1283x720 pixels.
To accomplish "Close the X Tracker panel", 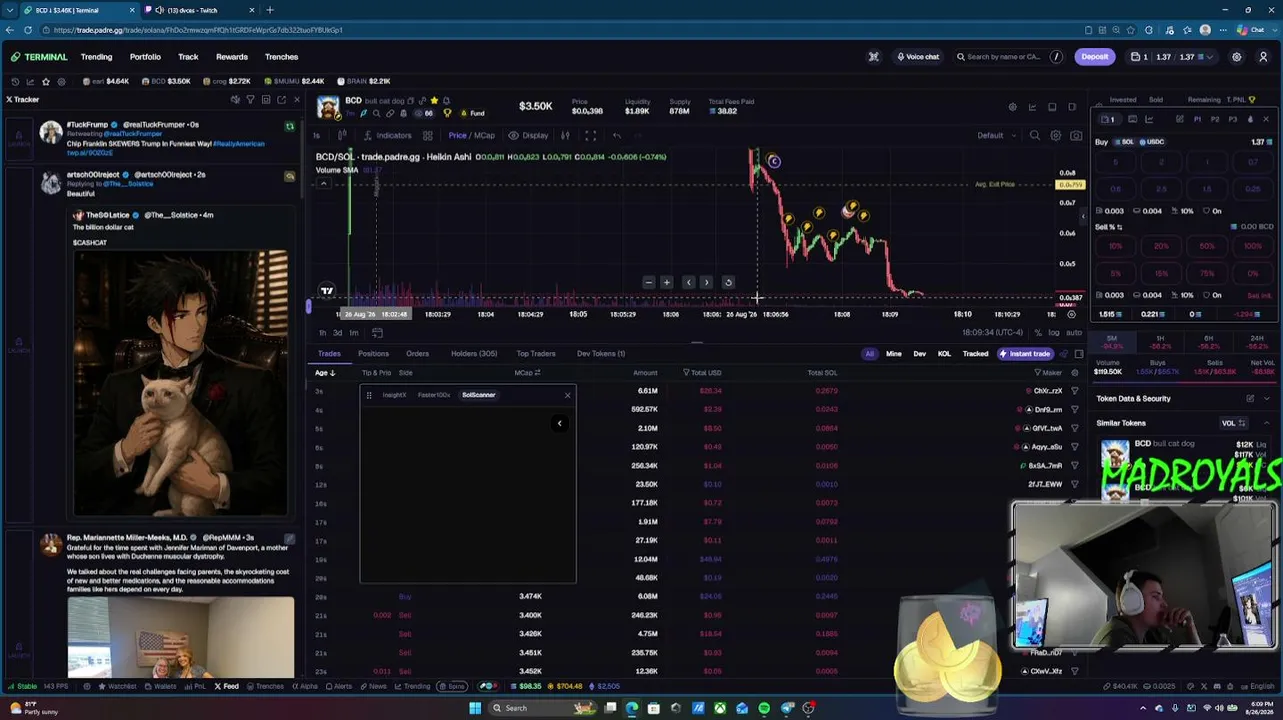I will pyautogui.click(x=296, y=99).
